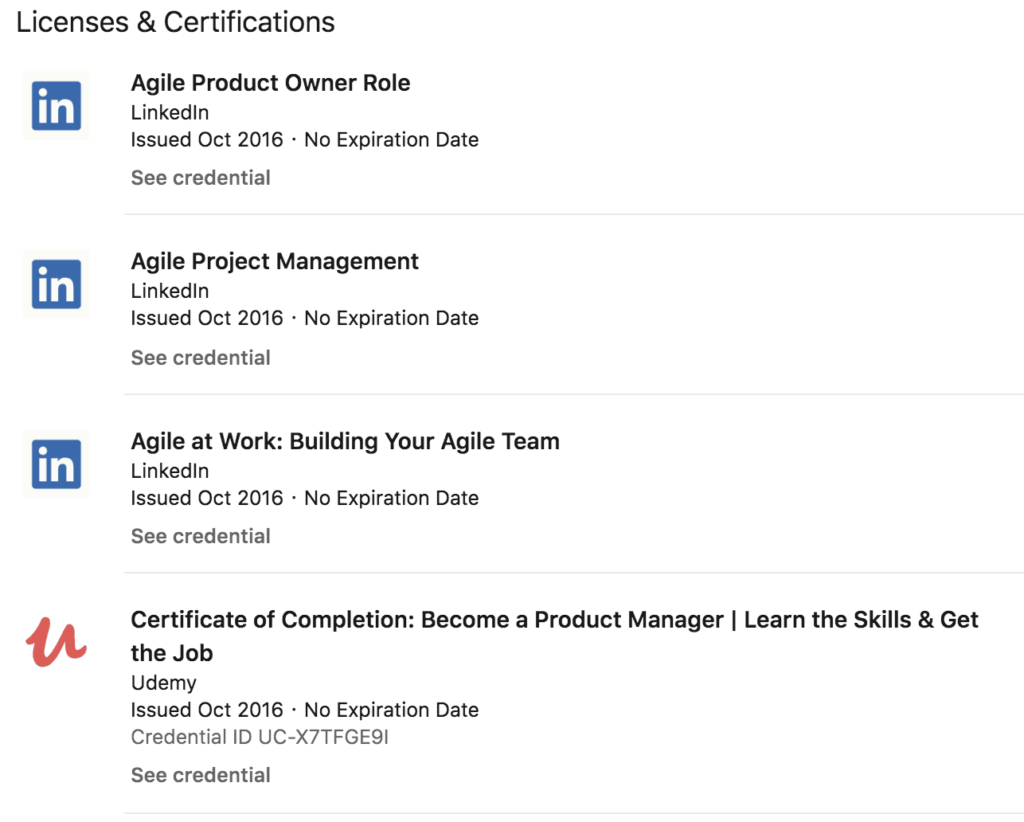Click the LinkedIn issuer name under Agile Product Owner Role
The width and height of the screenshot is (1024, 822).
pyautogui.click(x=169, y=112)
